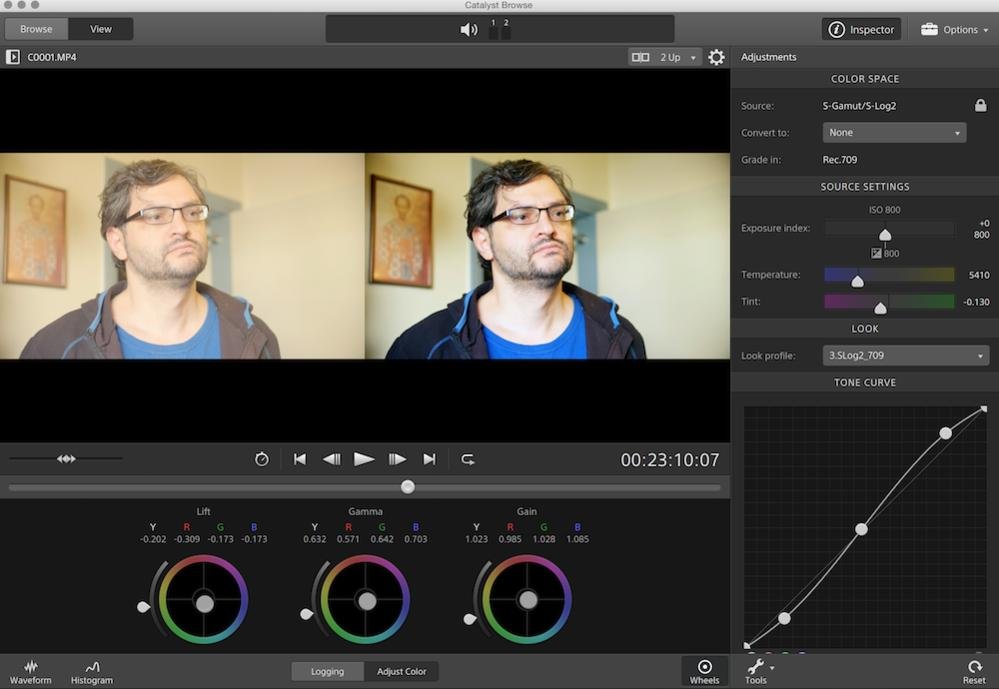Image resolution: width=999 pixels, height=689 pixels.
Task: Switch to the View tab
Action: point(100,29)
